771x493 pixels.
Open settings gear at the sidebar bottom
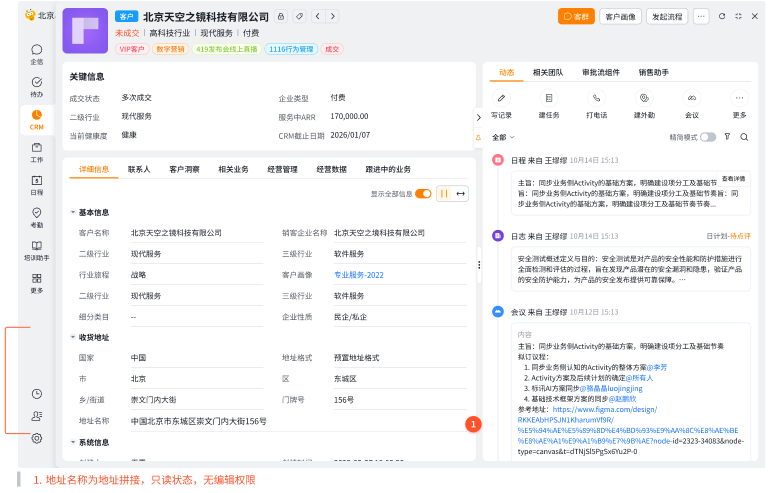tap(37, 438)
